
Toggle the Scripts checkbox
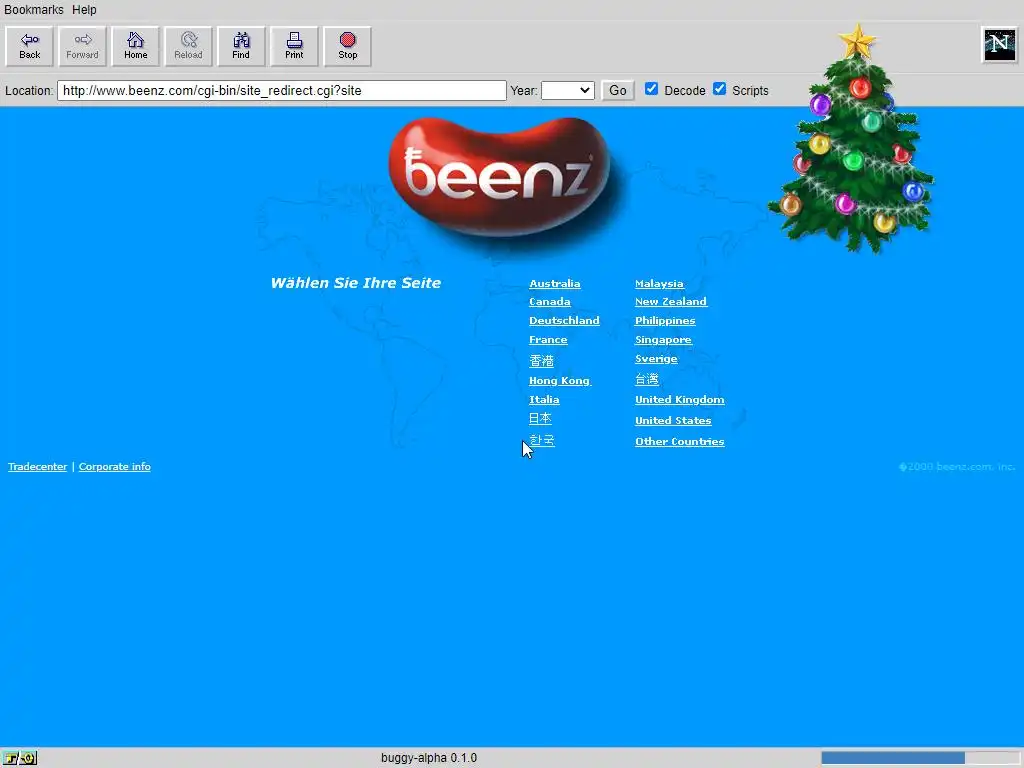pos(719,89)
